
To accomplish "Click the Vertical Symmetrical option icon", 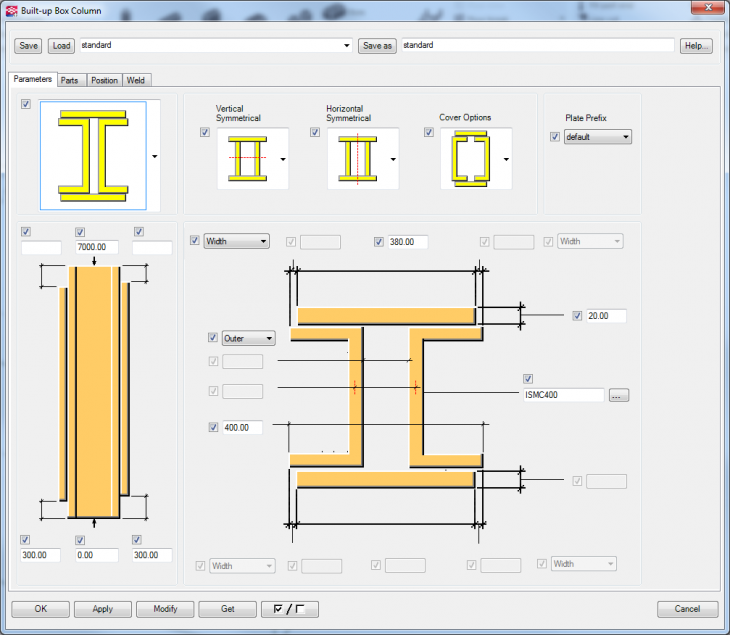I will [246, 158].
